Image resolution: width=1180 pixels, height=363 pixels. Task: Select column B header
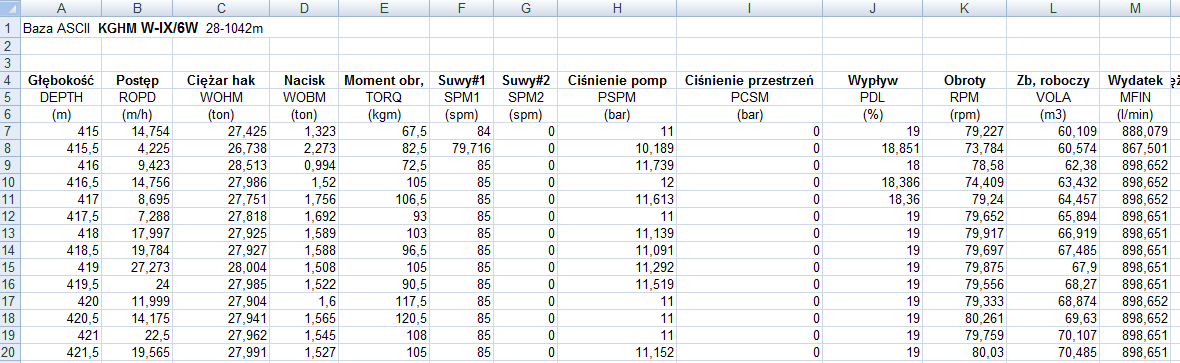[137, 8]
